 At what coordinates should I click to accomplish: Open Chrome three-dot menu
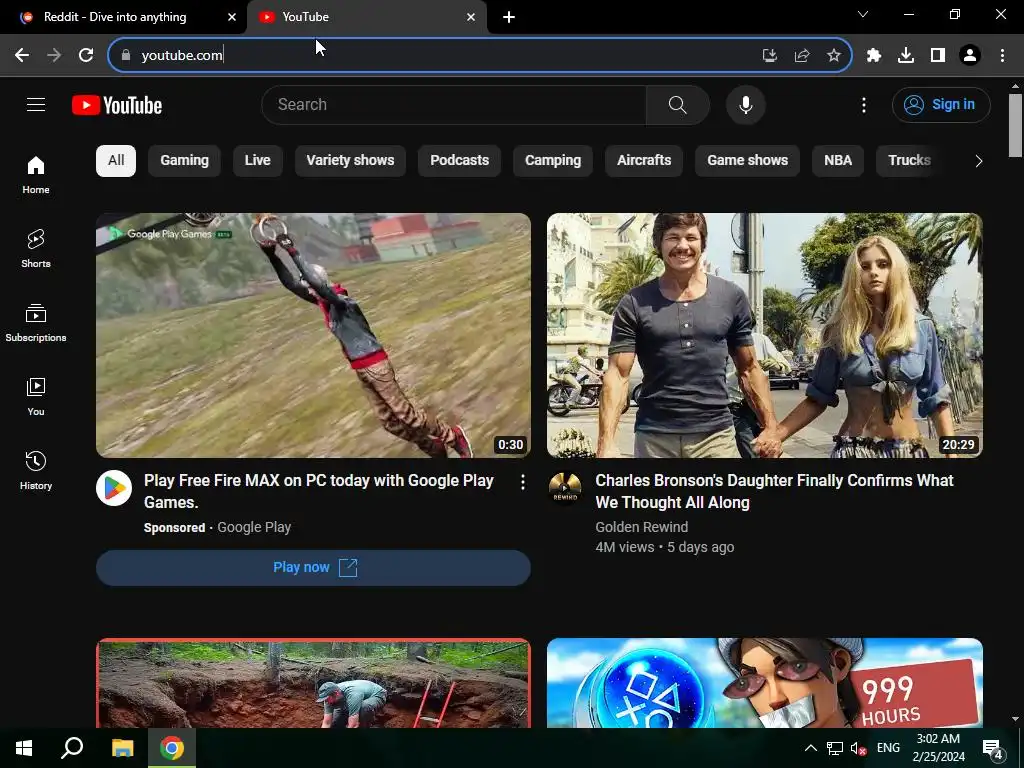pos(1002,55)
